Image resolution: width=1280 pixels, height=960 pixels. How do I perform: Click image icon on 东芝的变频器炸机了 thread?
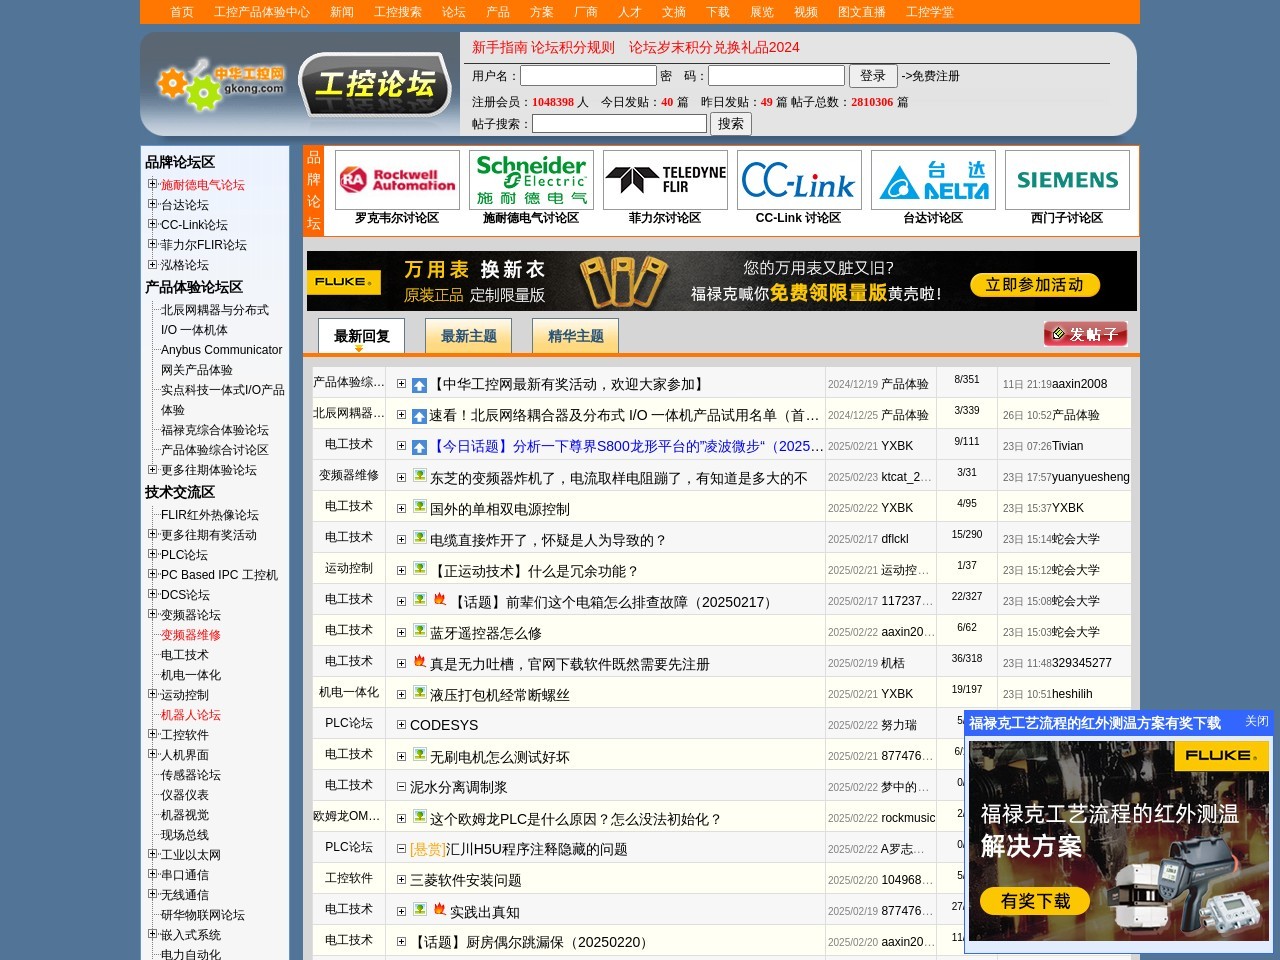coord(420,476)
